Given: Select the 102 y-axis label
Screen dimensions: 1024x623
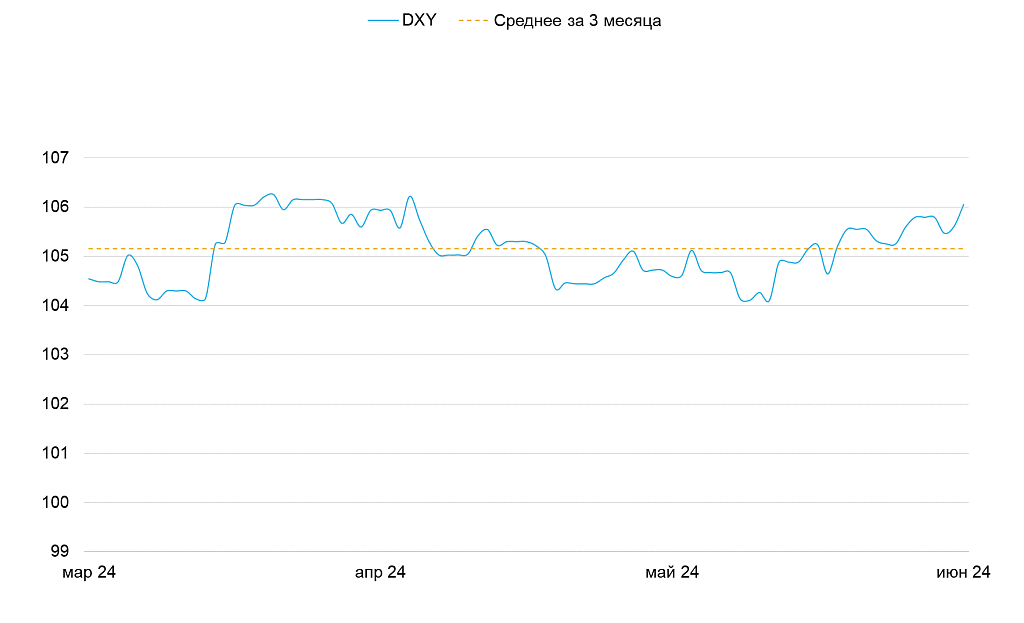Looking at the screenshot, I should 56,404.
